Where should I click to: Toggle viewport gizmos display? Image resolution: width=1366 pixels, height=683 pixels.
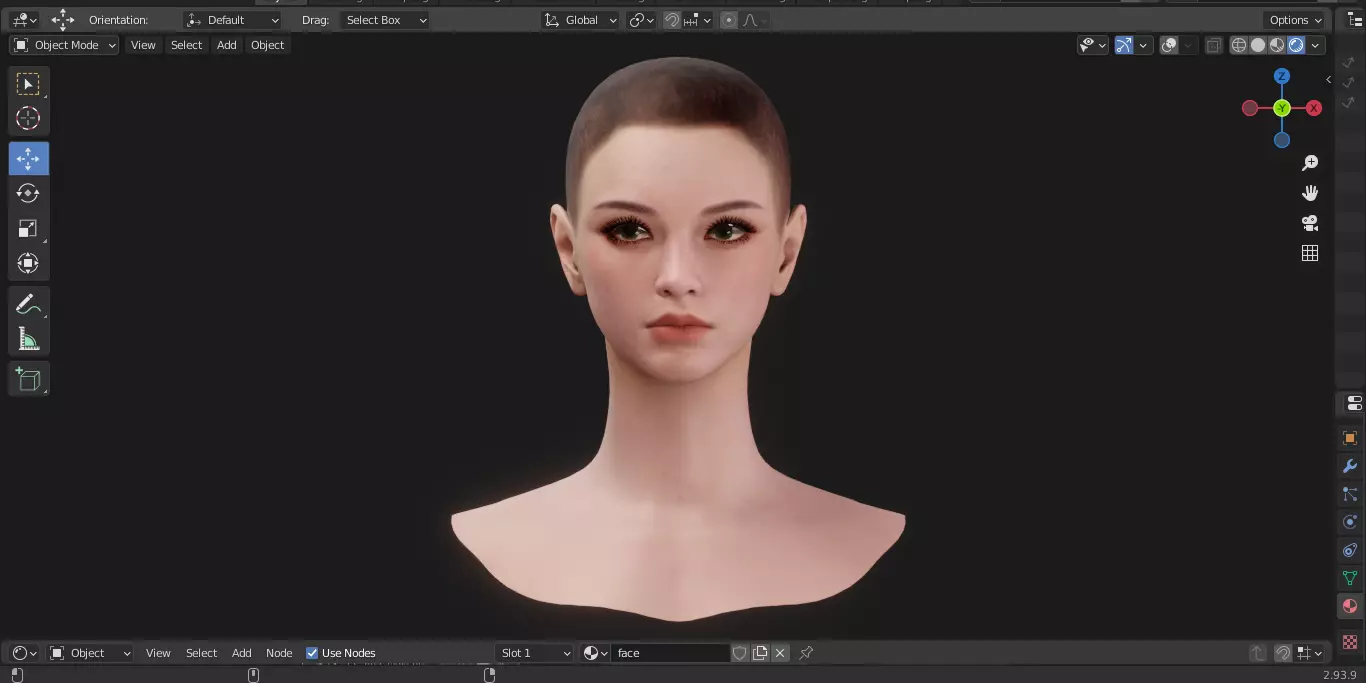click(1124, 45)
